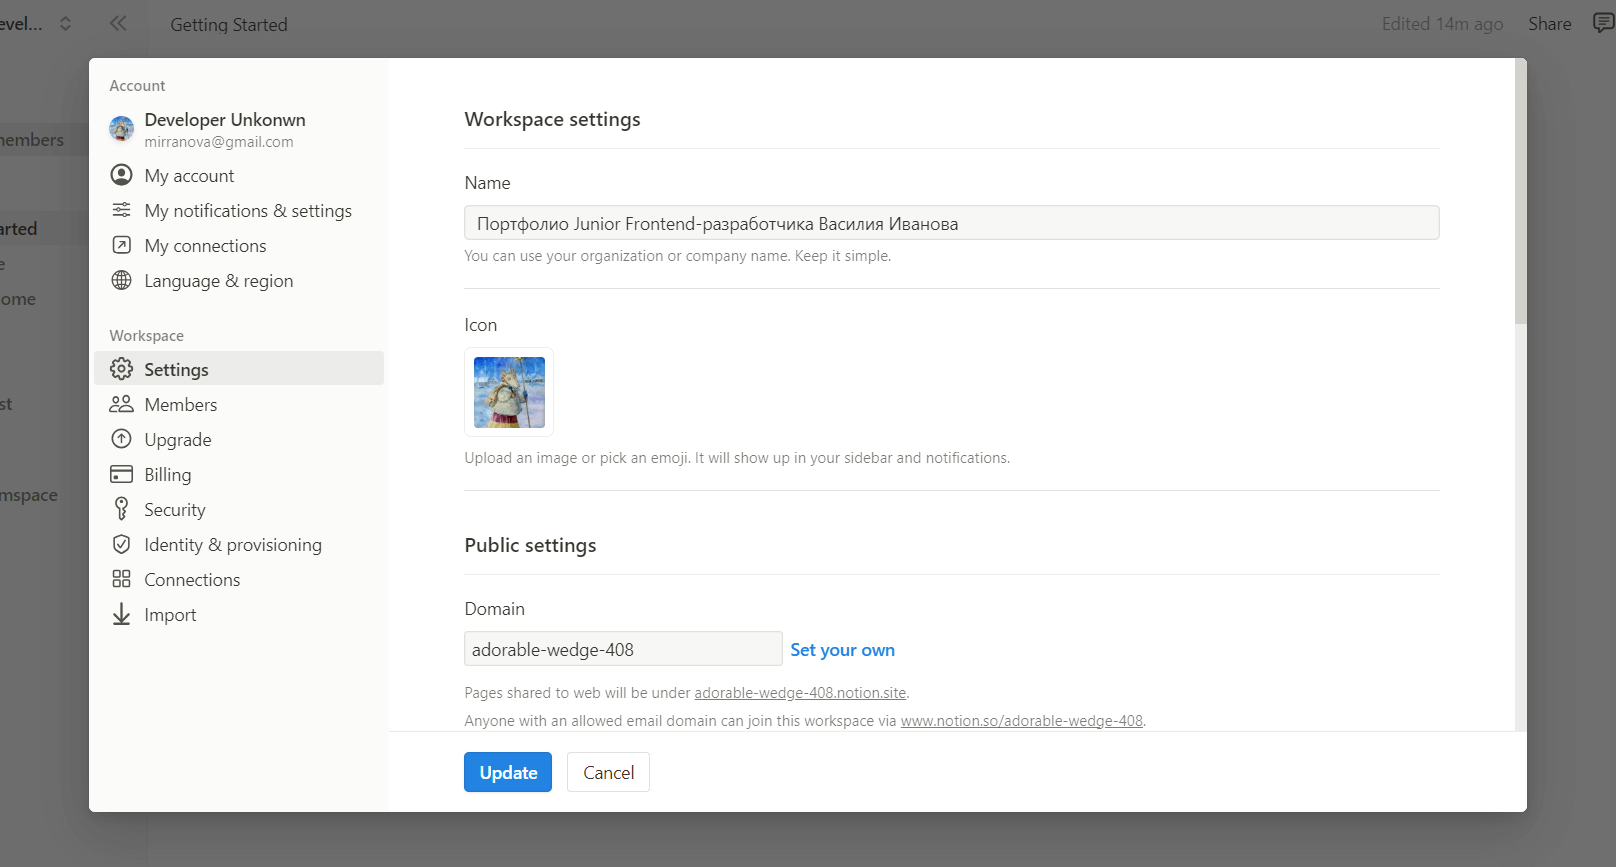The height and width of the screenshot is (867, 1616).
Task: Open the comments icon in top bar
Action: tap(1603, 23)
